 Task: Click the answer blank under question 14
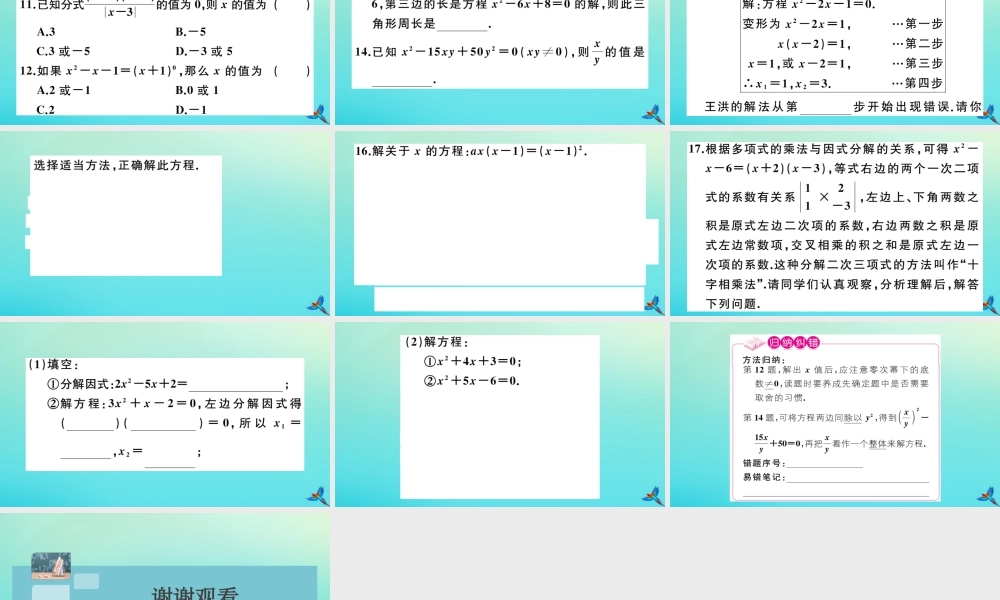(402, 81)
